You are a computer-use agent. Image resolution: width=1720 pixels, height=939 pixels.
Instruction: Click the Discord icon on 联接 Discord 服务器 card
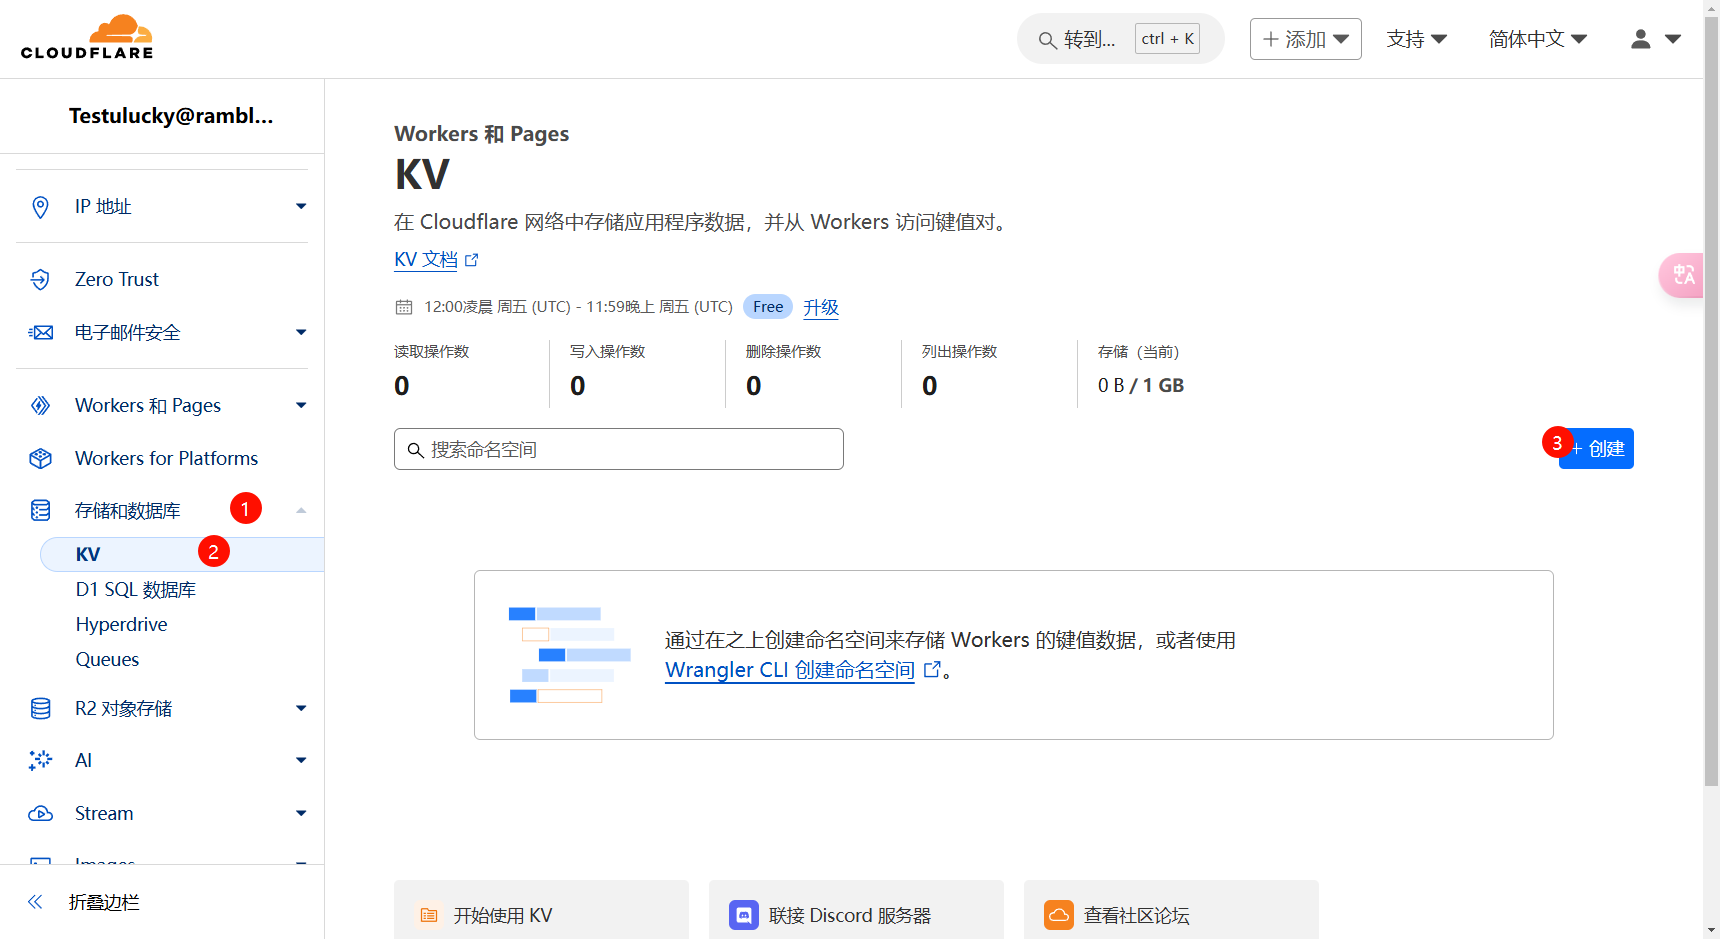[x=744, y=915]
